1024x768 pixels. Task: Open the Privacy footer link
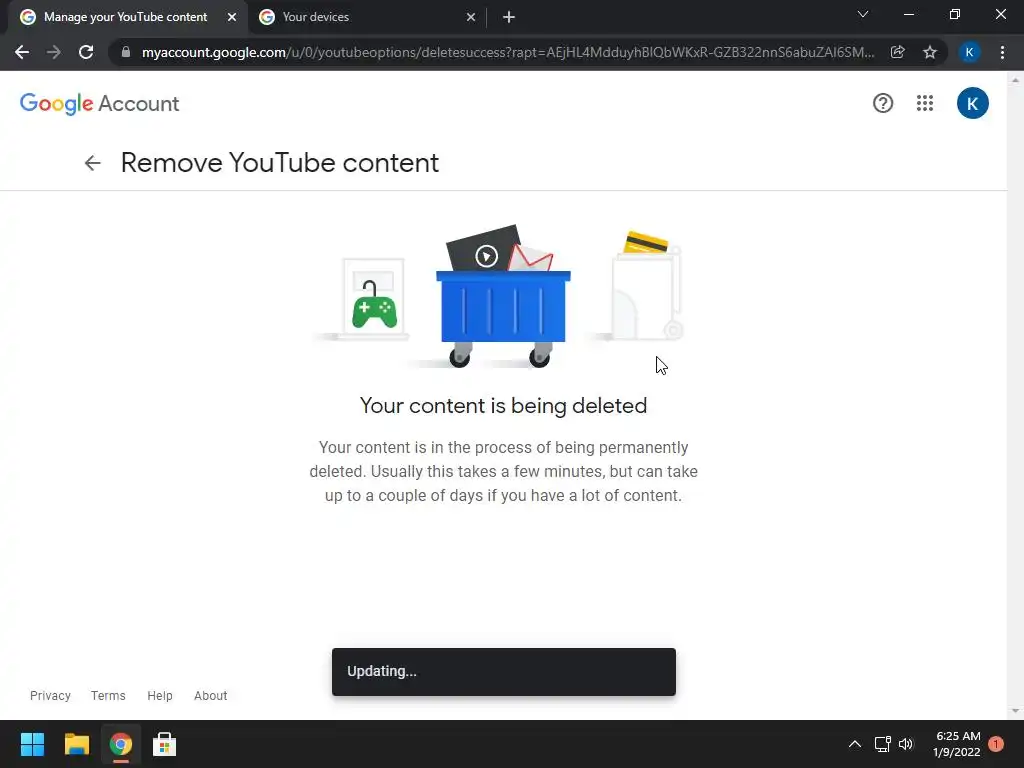point(50,696)
